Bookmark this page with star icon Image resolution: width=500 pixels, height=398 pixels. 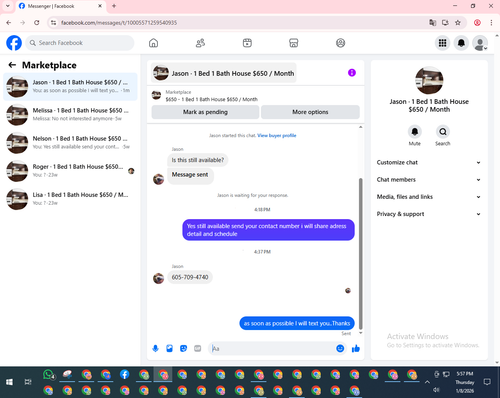click(458, 23)
